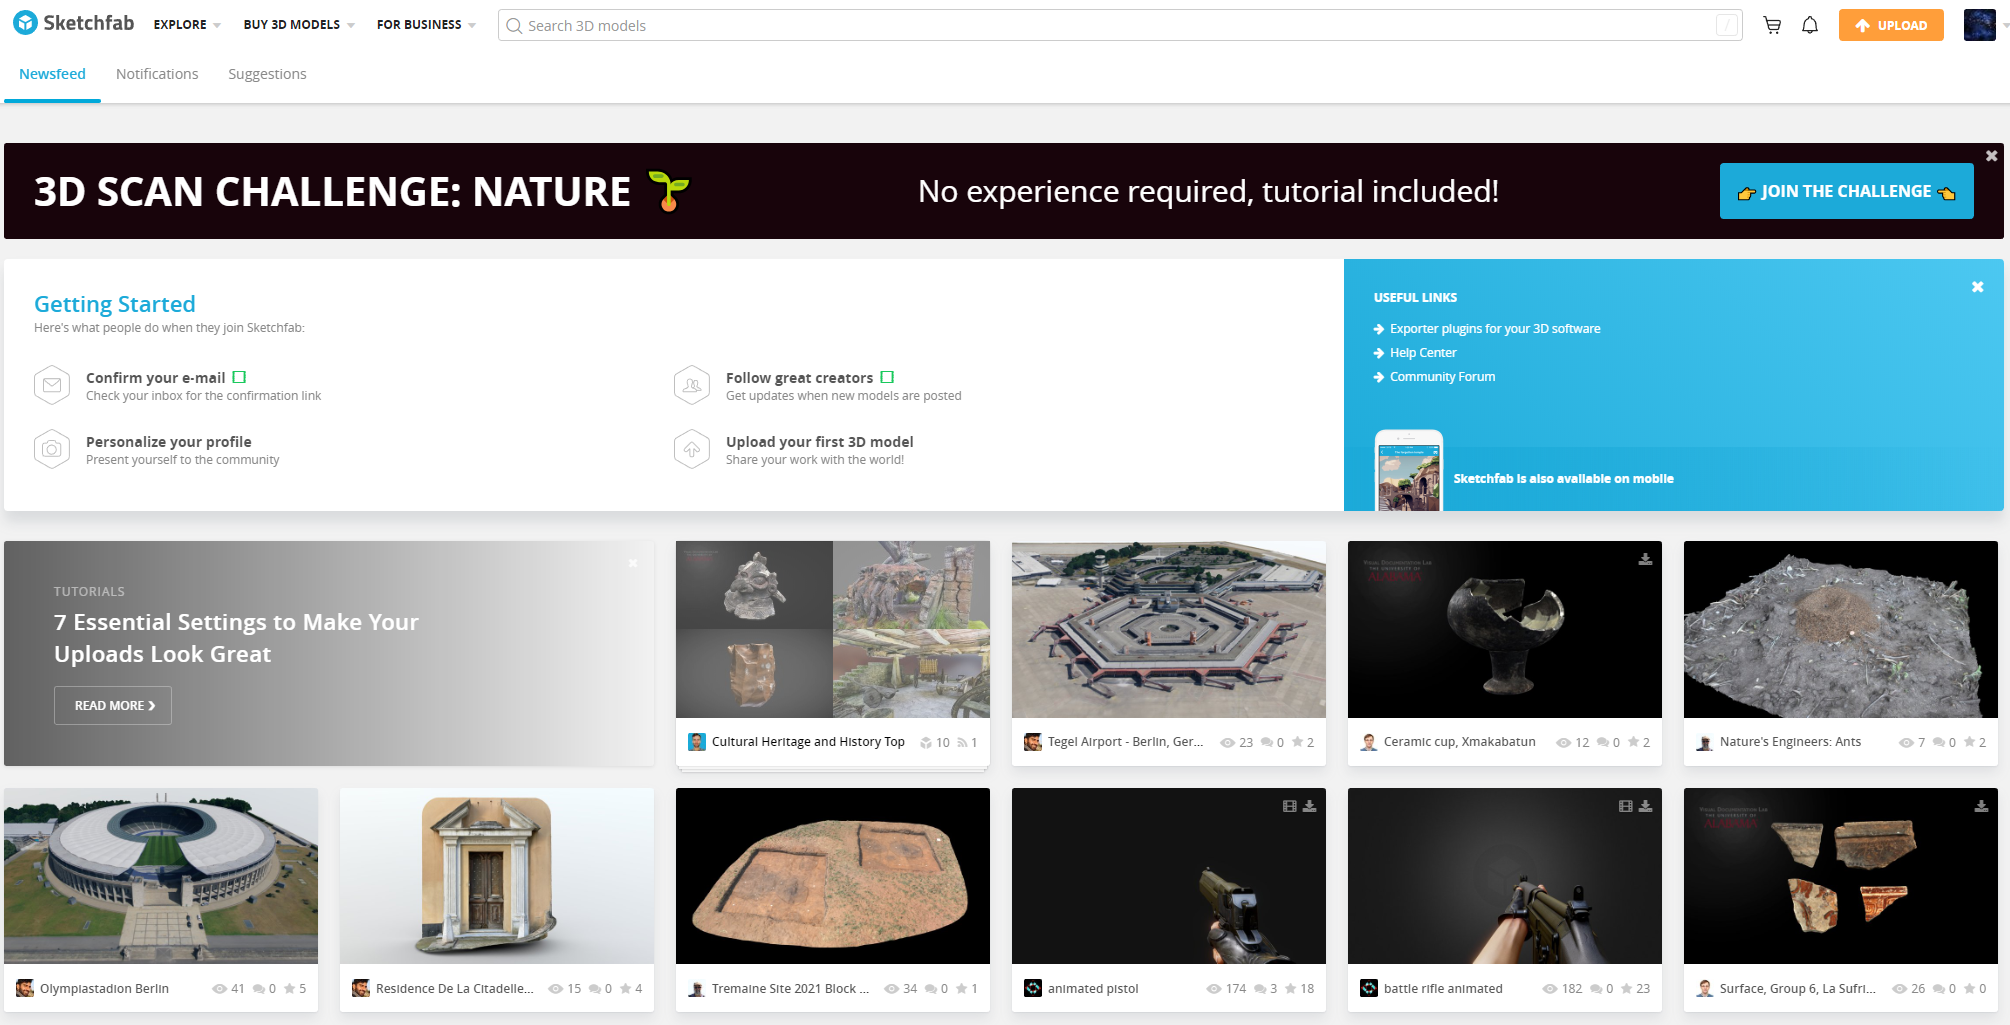Switch to the Notifications tab
This screenshot has width=2010, height=1025.
(157, 74)
